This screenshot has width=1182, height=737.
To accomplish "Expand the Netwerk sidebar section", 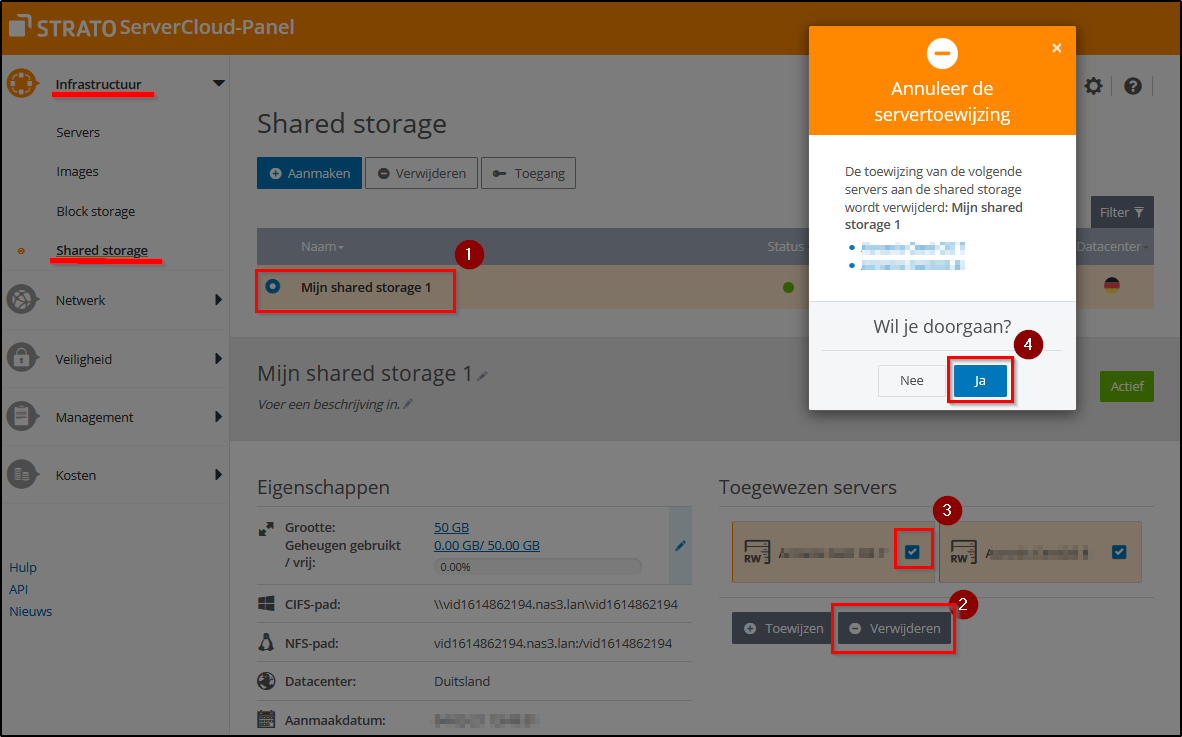I will pyautogui.click(x=216, y=299).
